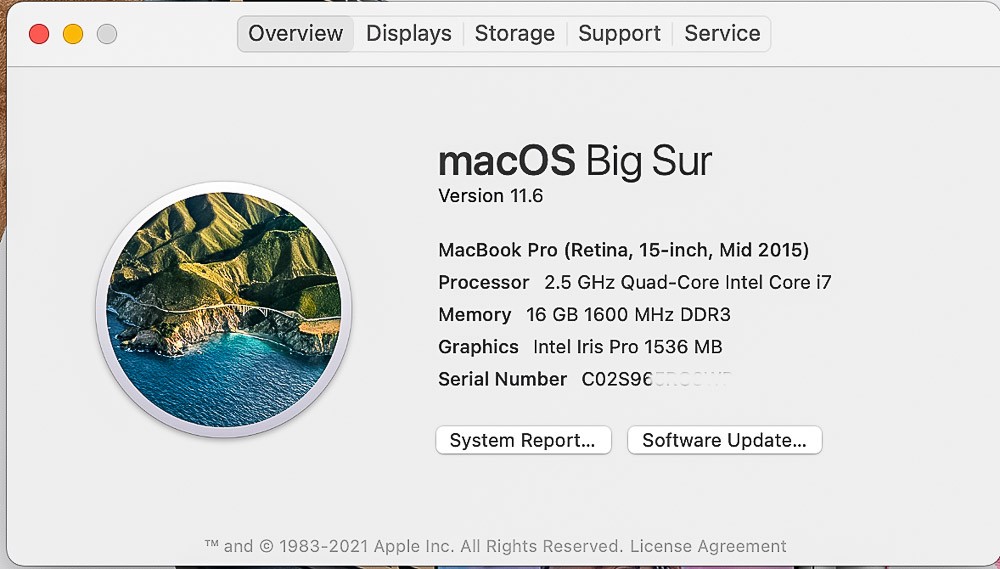Select the Storage tab

514,34
